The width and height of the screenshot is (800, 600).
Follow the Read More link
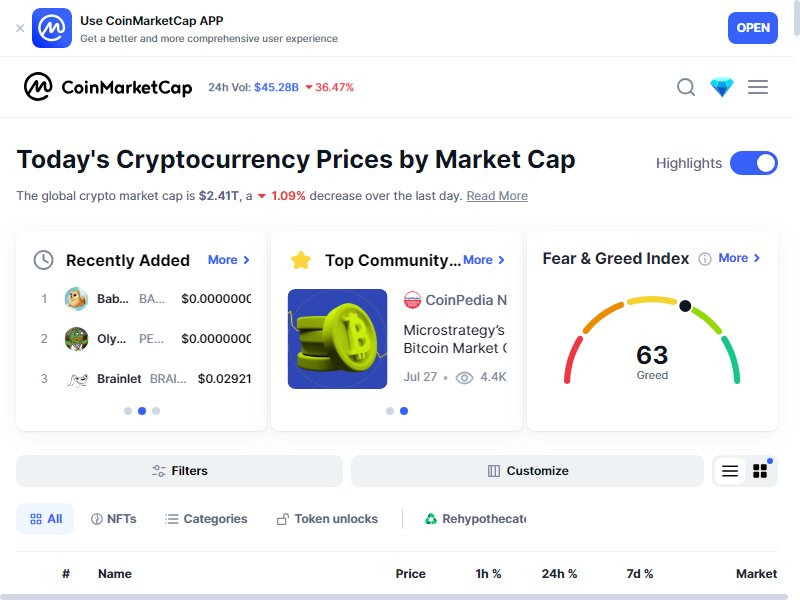pos(497,196)
